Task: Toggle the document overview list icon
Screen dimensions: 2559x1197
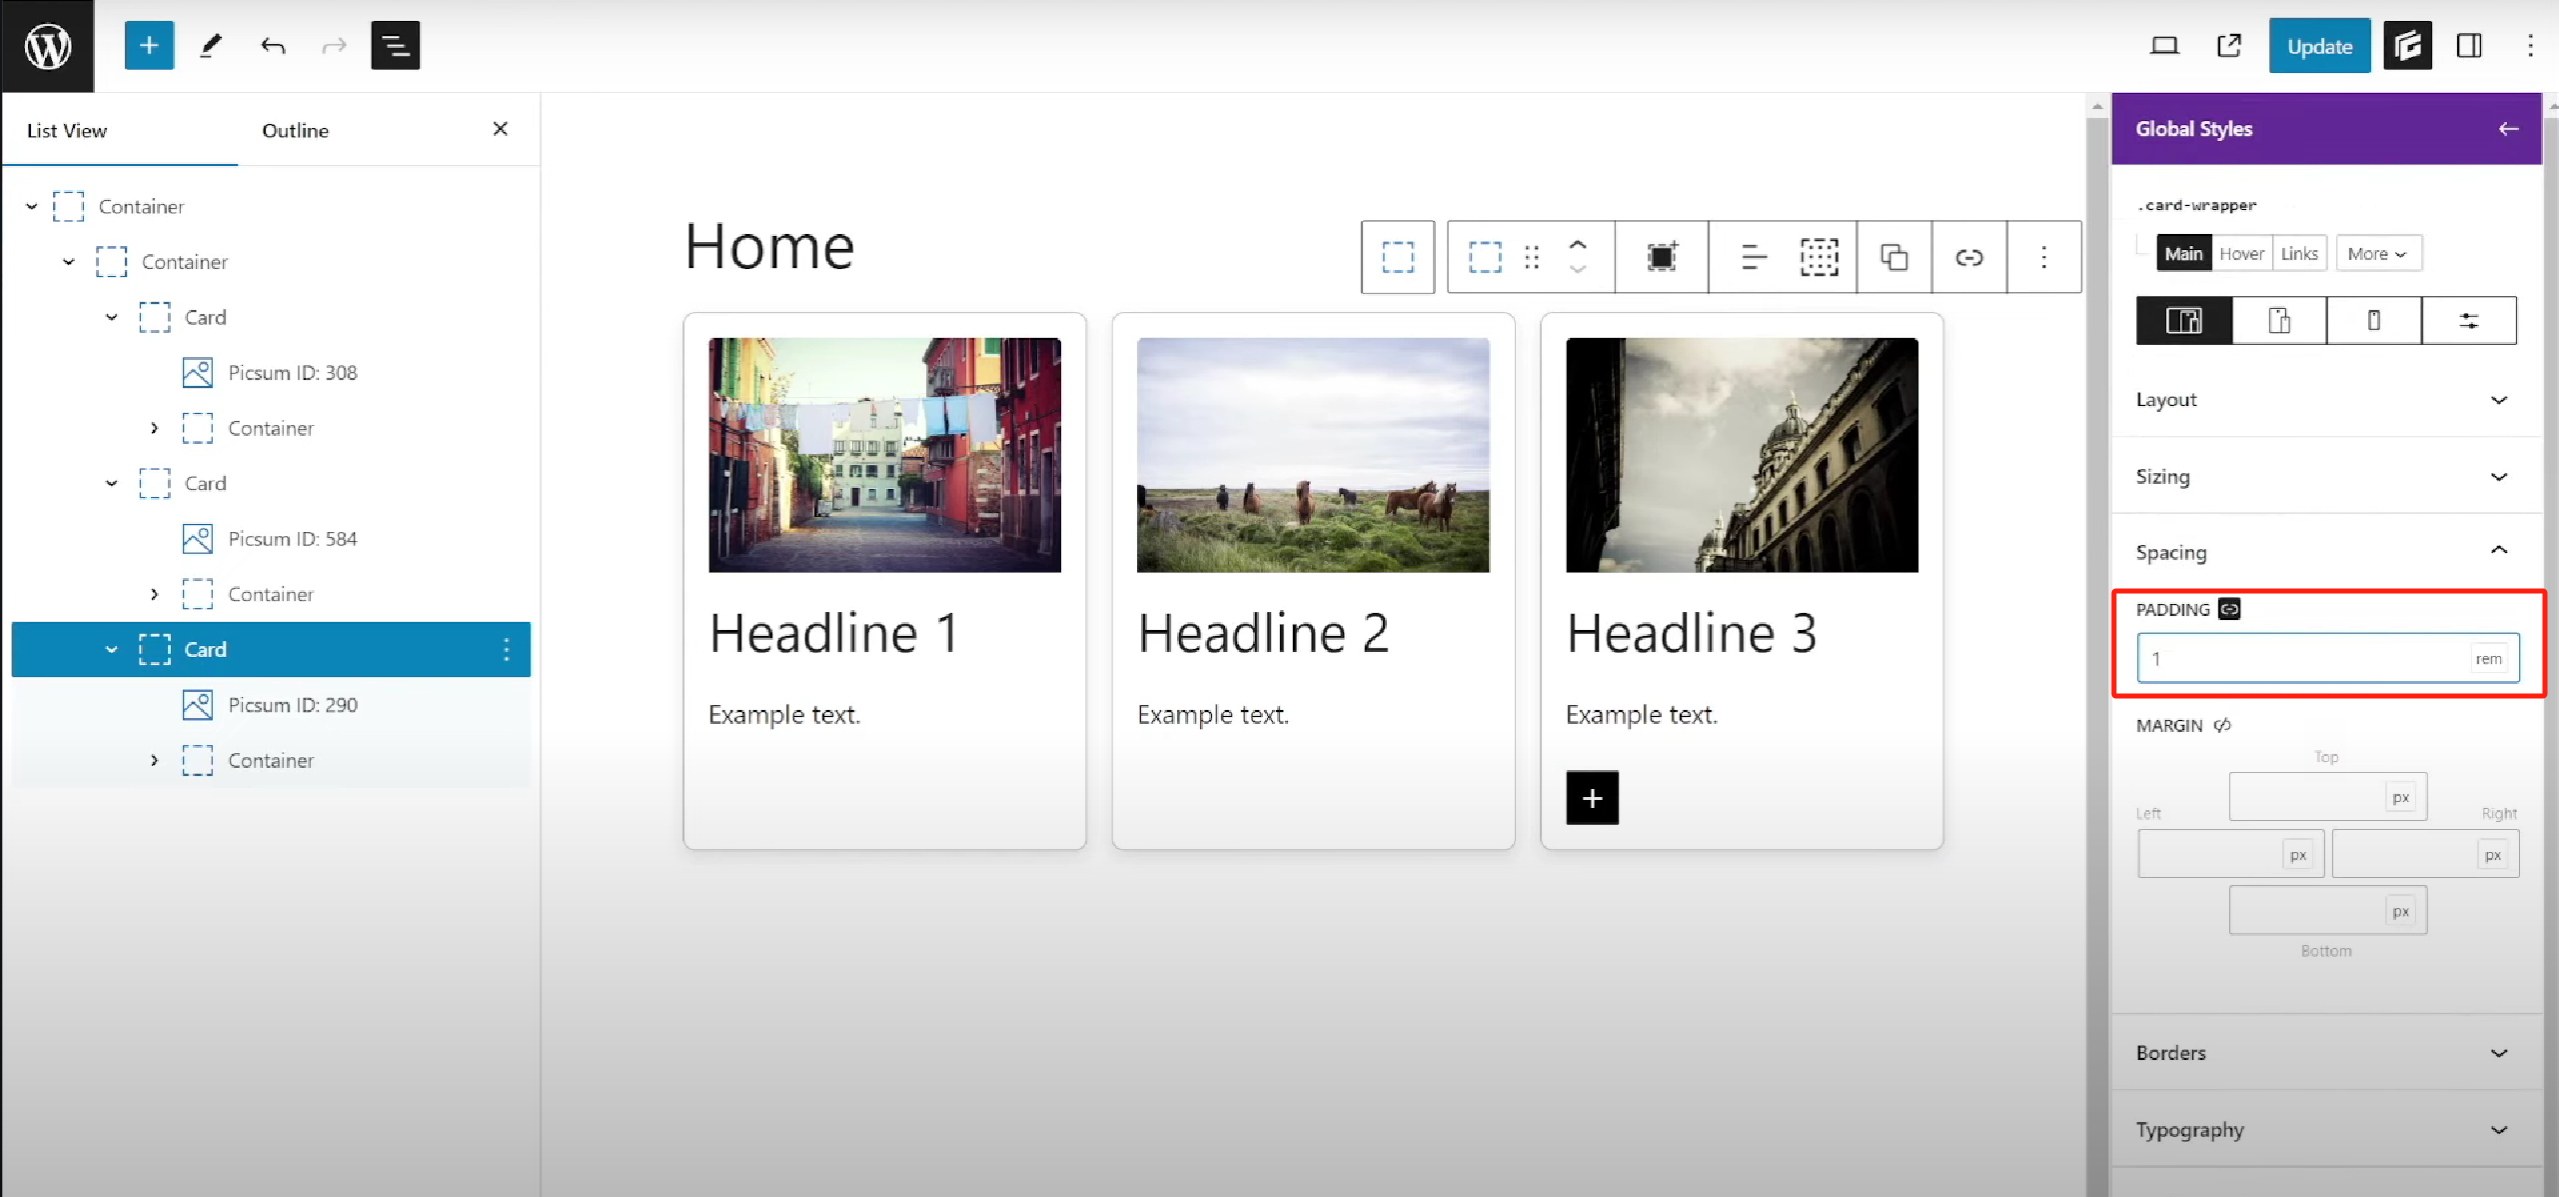Action: point(395,46)
